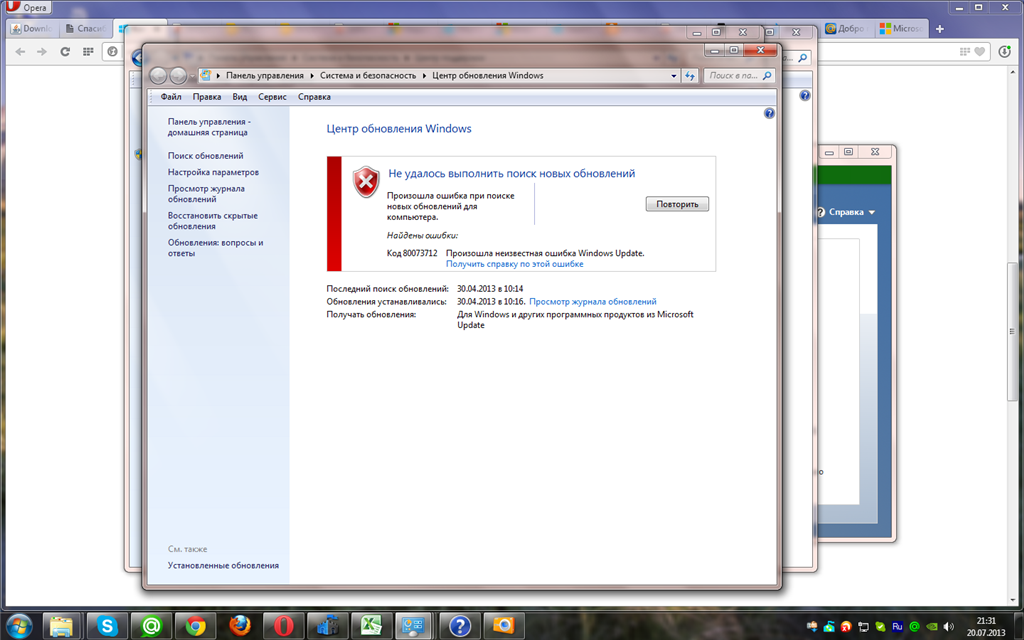
Task: Open recent pages dropdown beside forward button
Action: pyautogui.click(x=192, y=76)
